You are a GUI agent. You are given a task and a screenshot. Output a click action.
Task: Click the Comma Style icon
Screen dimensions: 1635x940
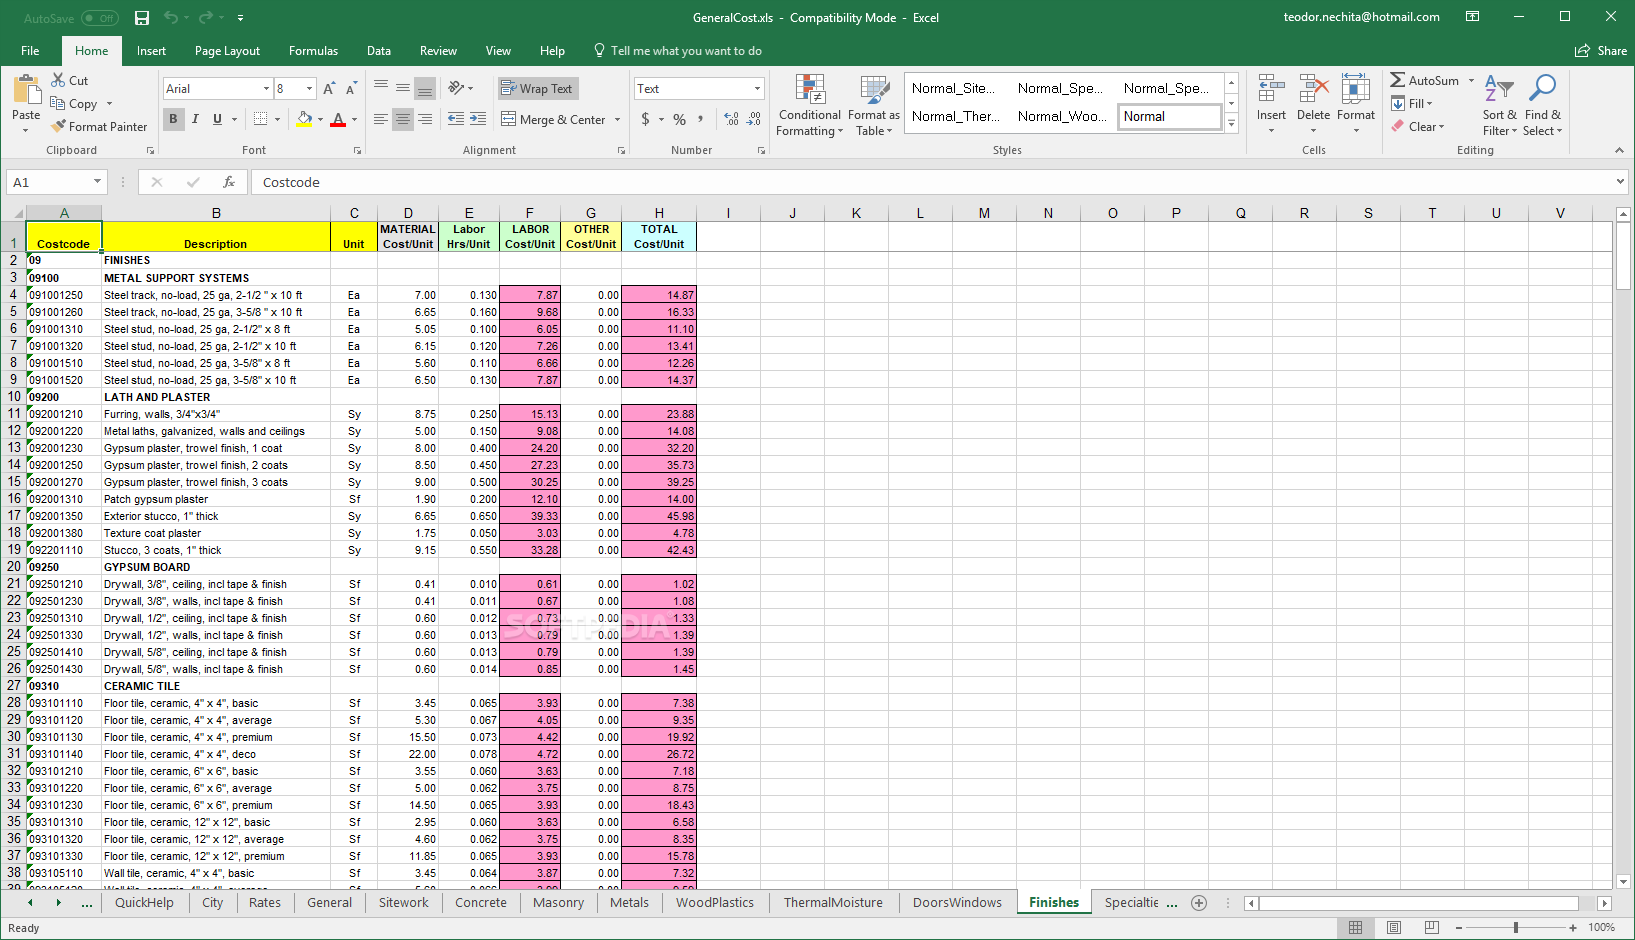700,119
